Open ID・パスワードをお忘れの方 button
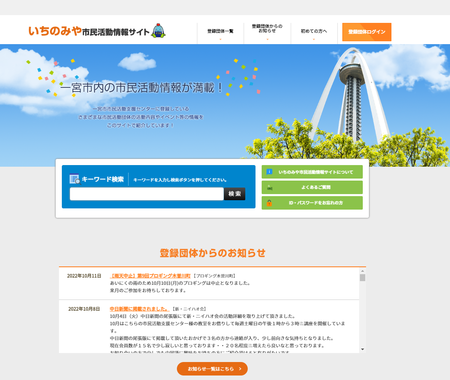 pos(312,203)
